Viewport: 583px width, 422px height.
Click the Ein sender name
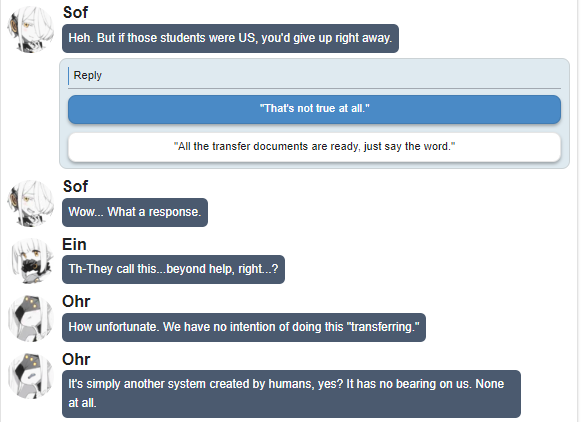click(74, 245)
